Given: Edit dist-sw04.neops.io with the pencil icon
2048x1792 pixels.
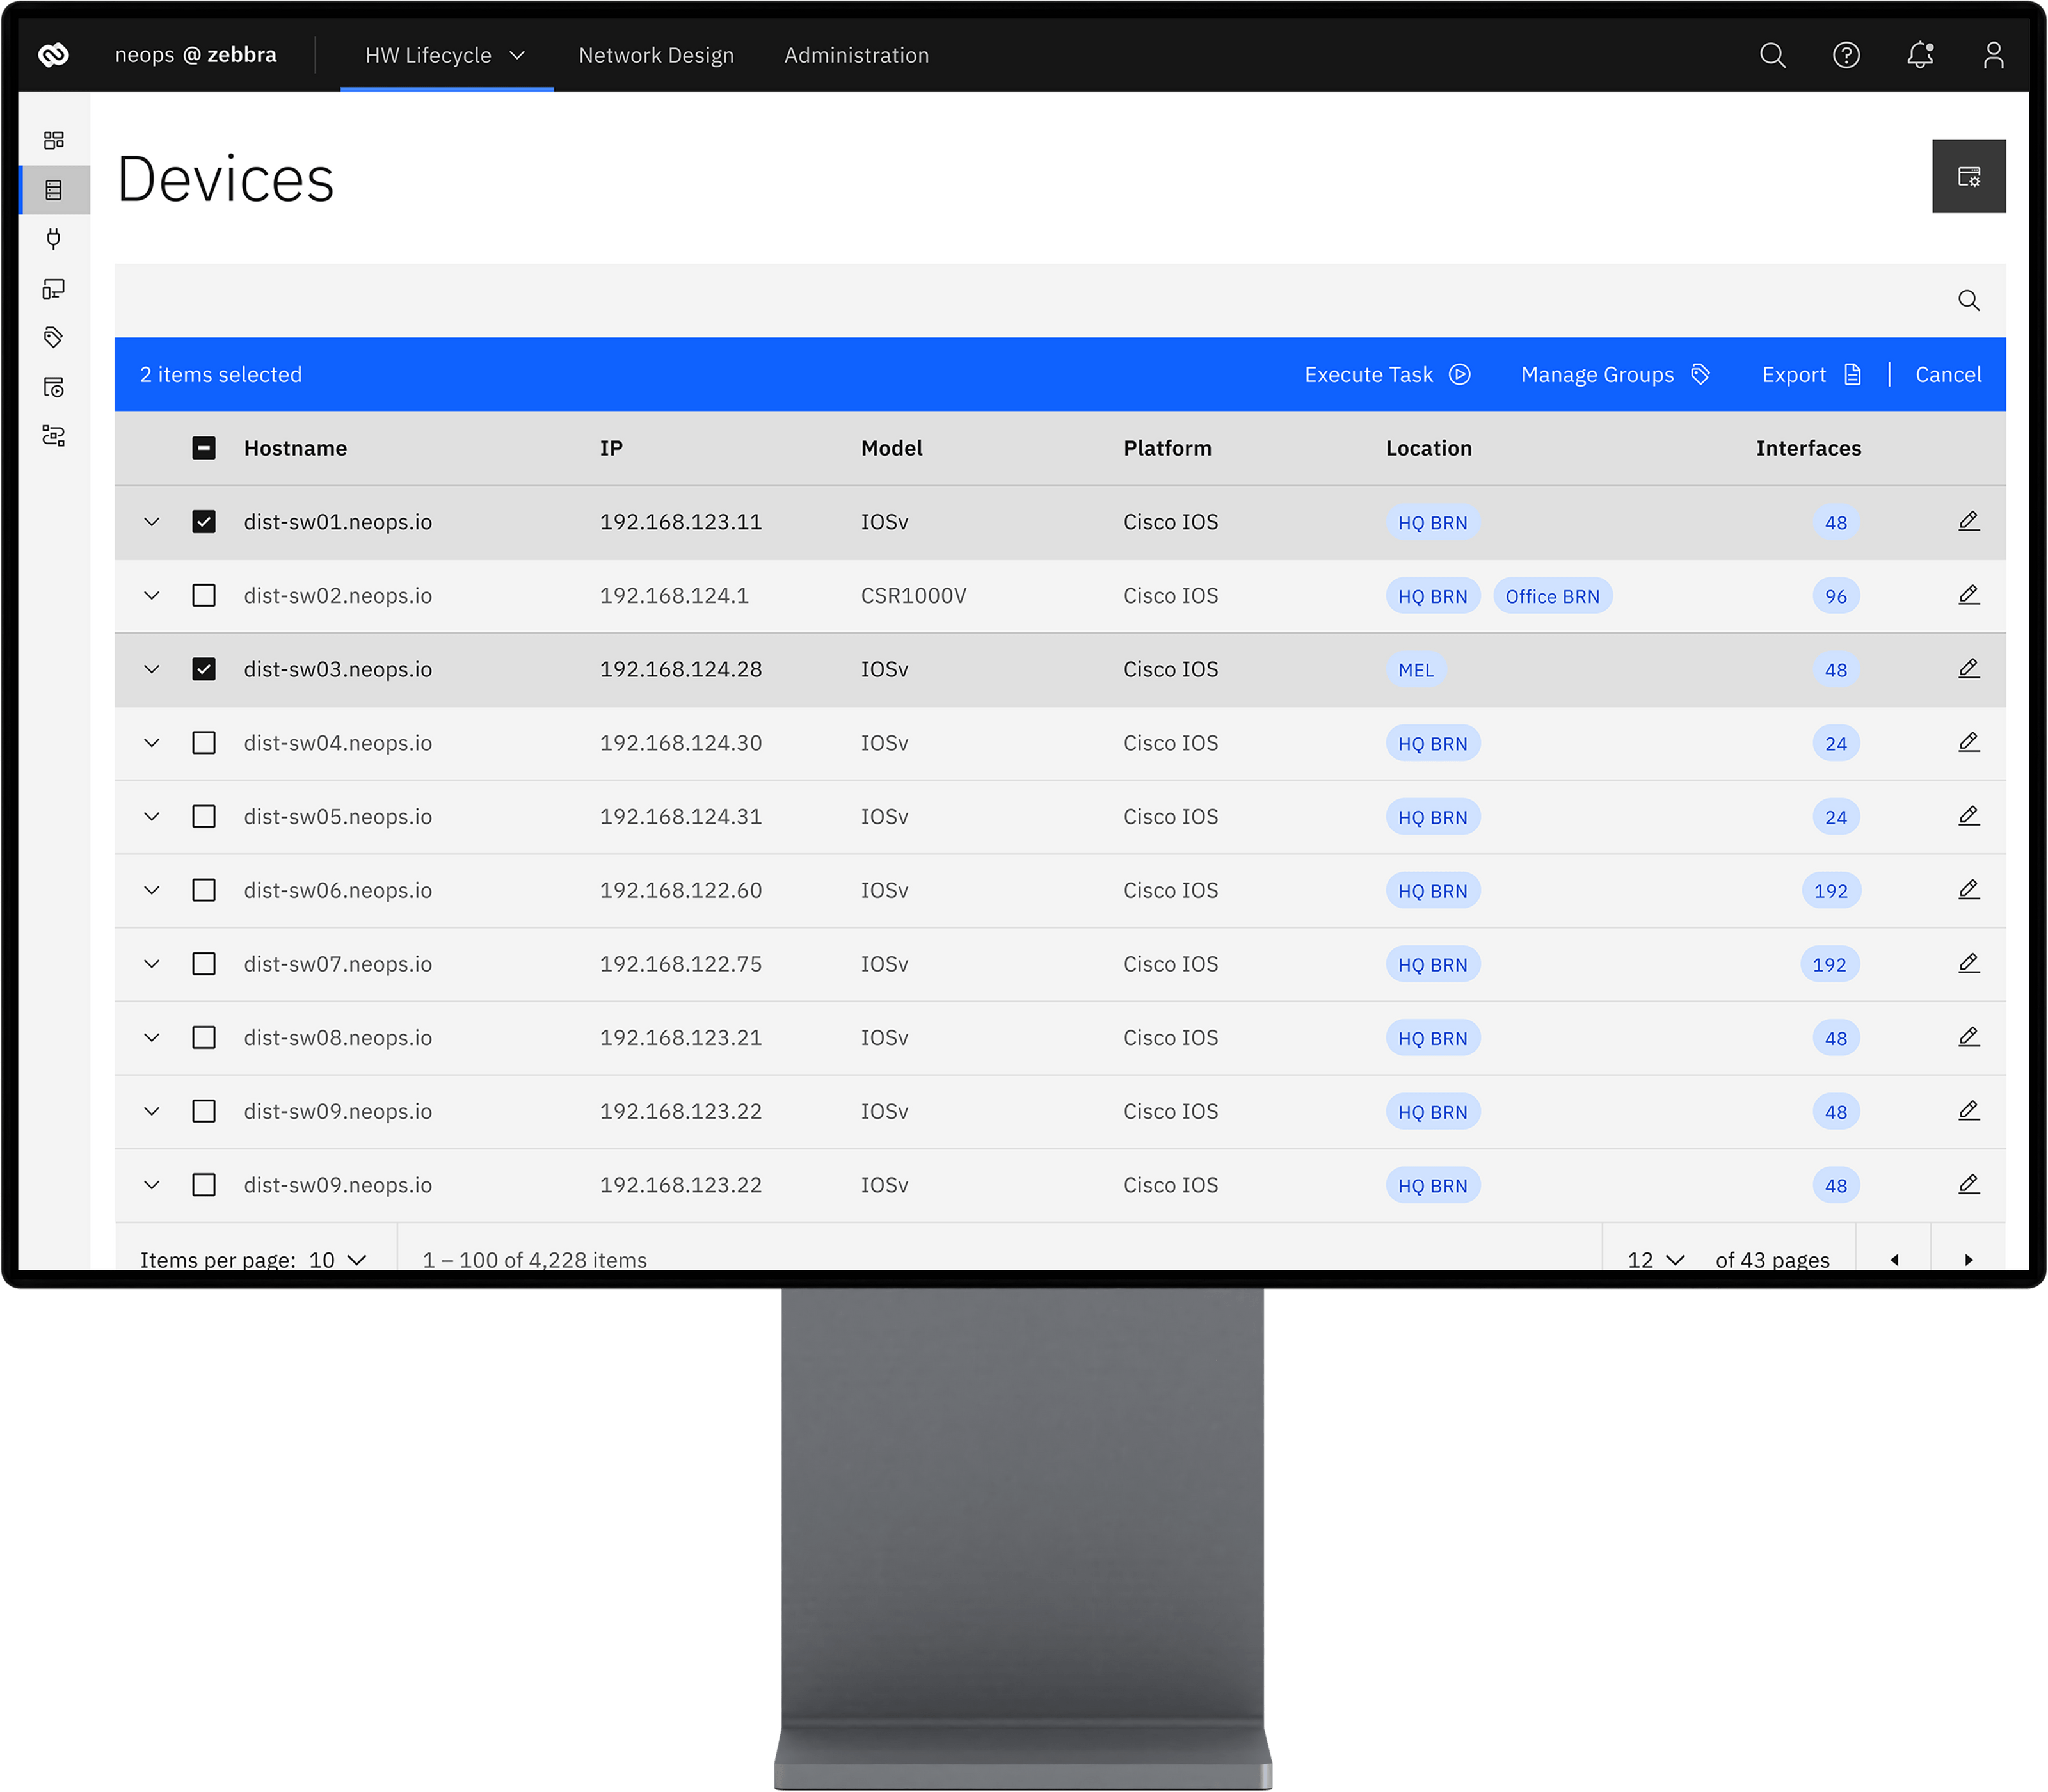Looking at the screenshot, I should coord(1968,743).
